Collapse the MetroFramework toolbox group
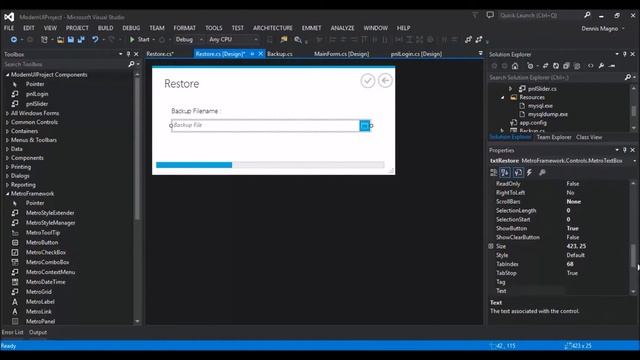 coord(7,193)
